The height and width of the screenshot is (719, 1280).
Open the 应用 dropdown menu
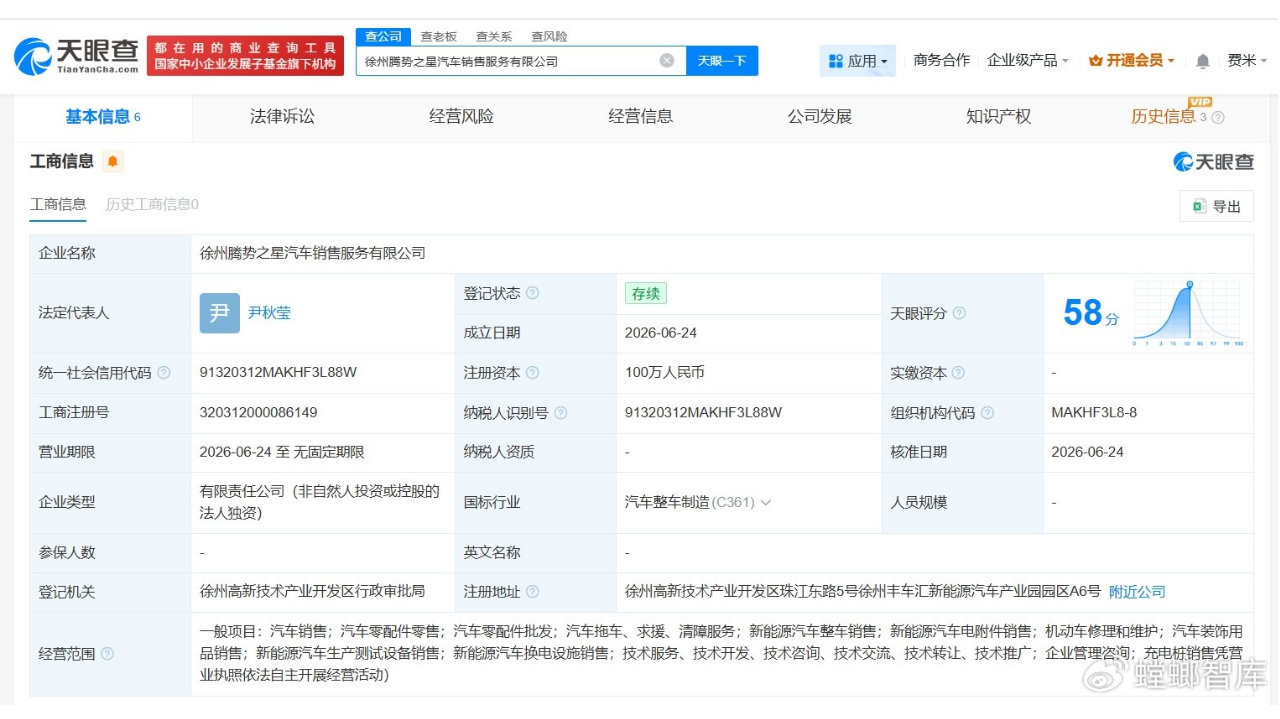pyautogui.click(x=858, y=61)
